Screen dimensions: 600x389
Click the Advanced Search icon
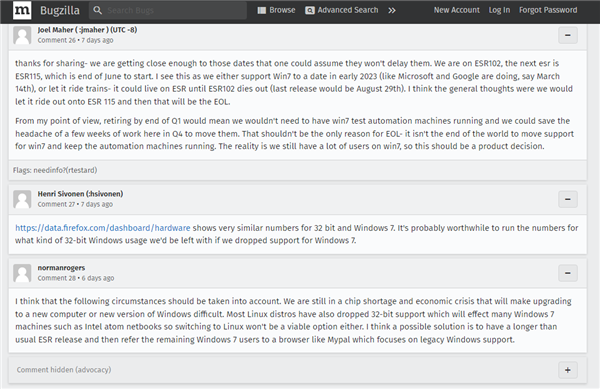pos(310,10)
